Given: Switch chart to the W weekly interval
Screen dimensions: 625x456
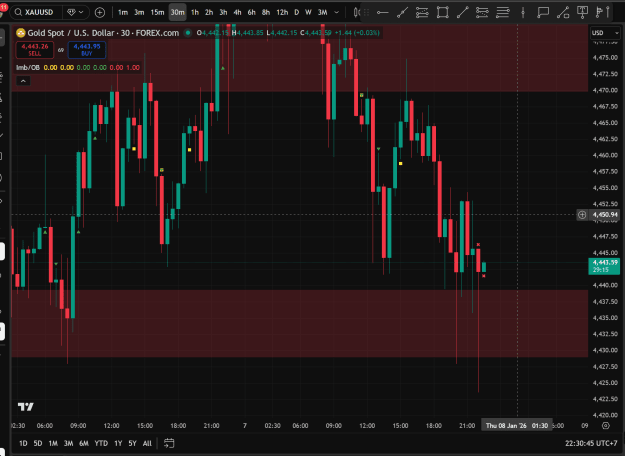Looking at the screenshot, I should click(x=308, y=12).
